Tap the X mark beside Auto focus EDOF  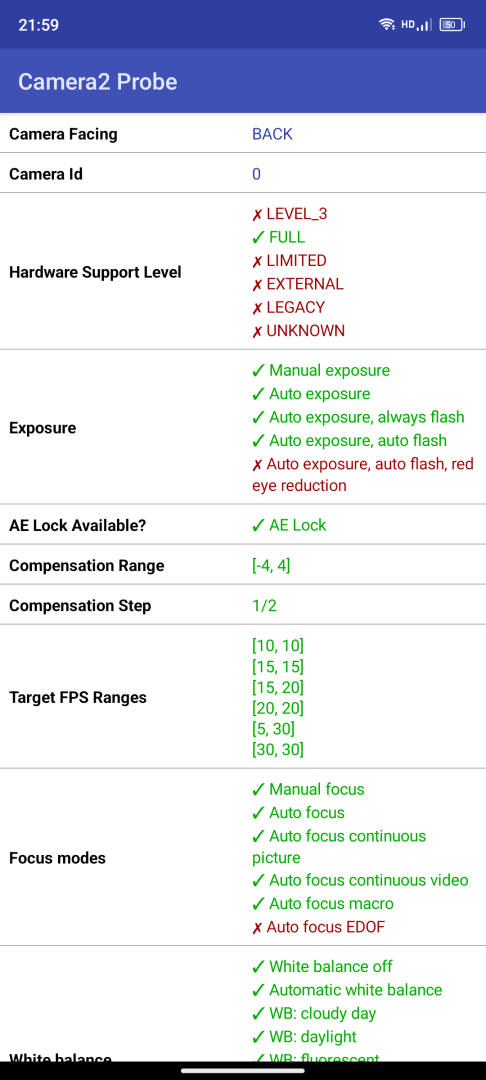[x=257, y=927]
